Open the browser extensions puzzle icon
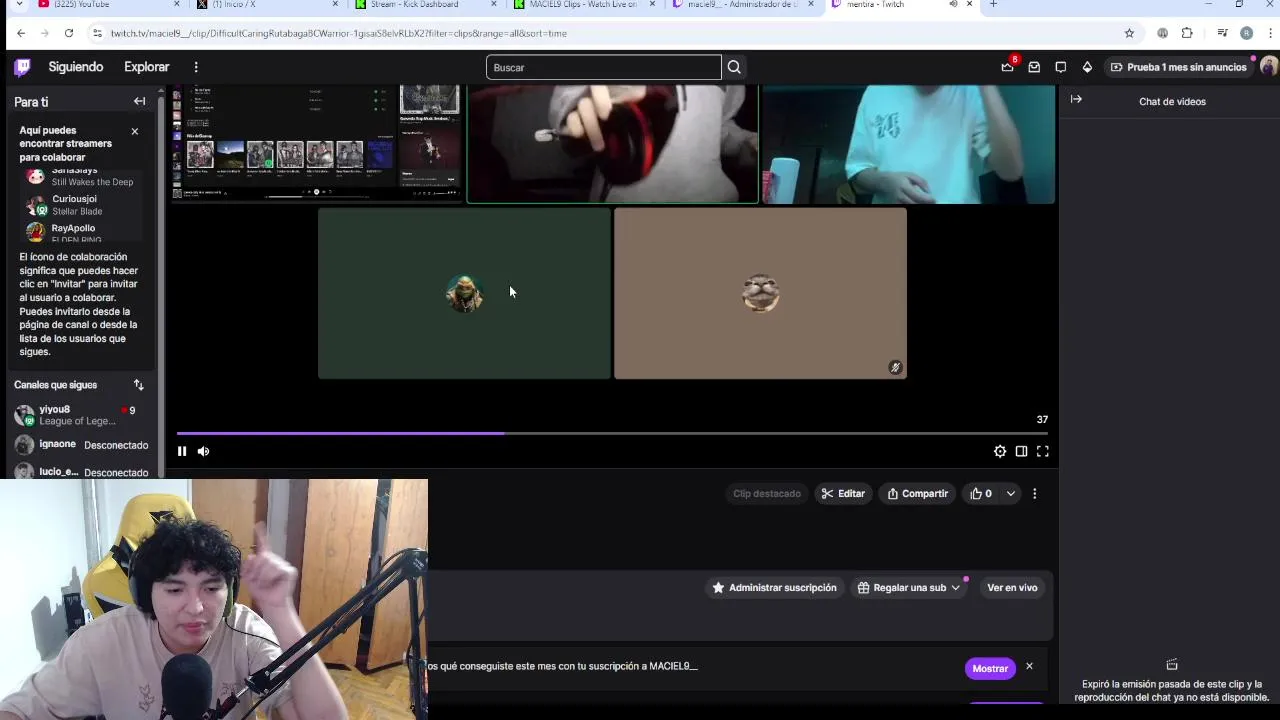The width and height of the screenshot is (1280, 720). [x=1187, y=33]
